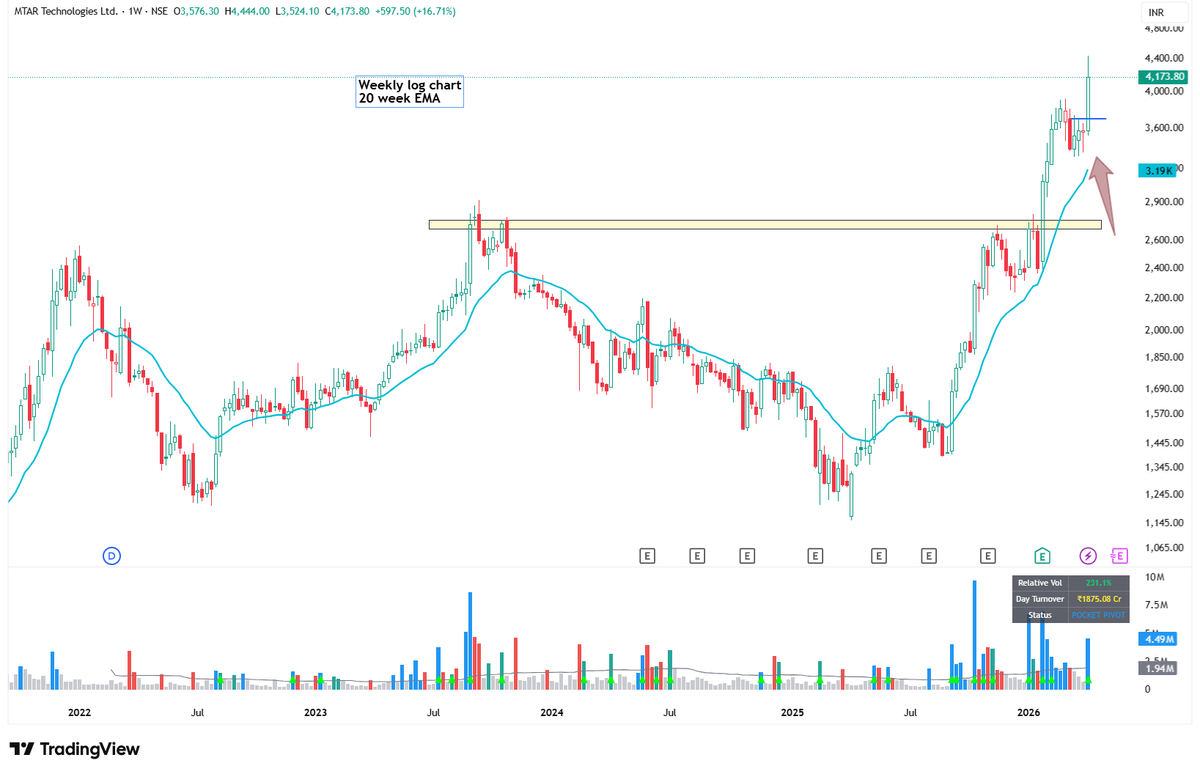Click the open price value 3,576.30
The image size is (1200, 774).
point(199,12)
